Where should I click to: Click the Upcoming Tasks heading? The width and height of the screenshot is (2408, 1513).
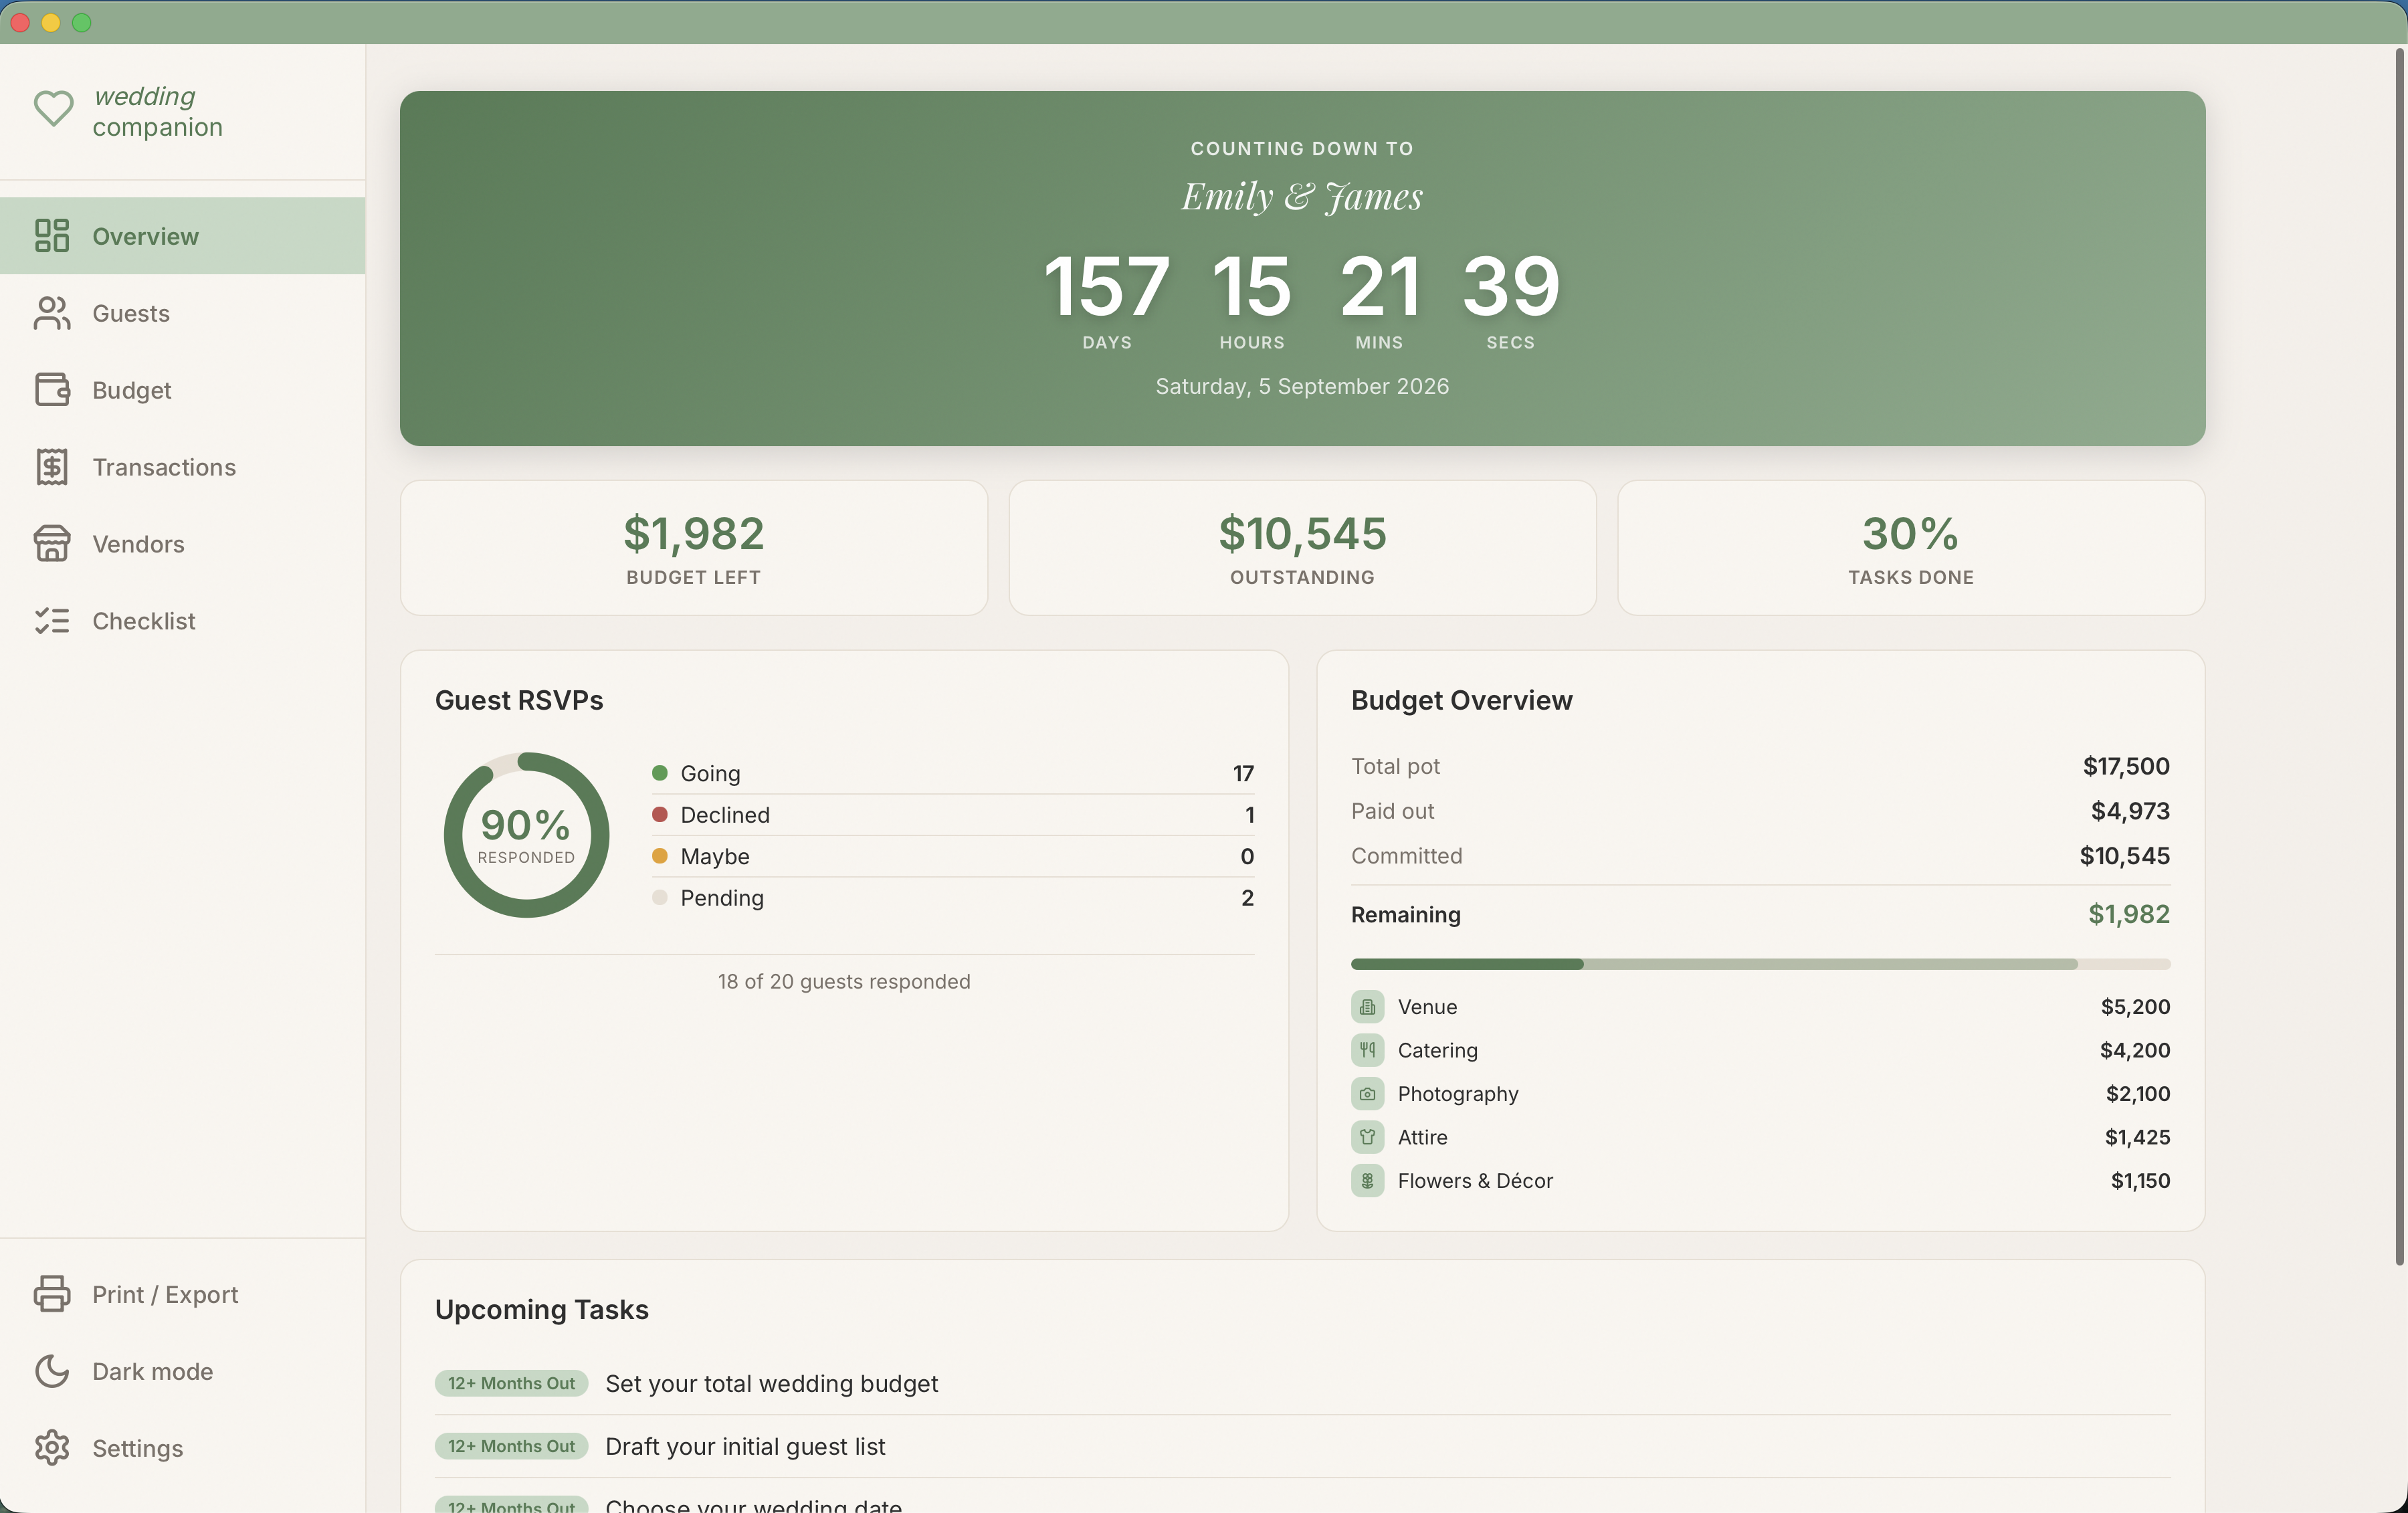[x=541, y=1310]
